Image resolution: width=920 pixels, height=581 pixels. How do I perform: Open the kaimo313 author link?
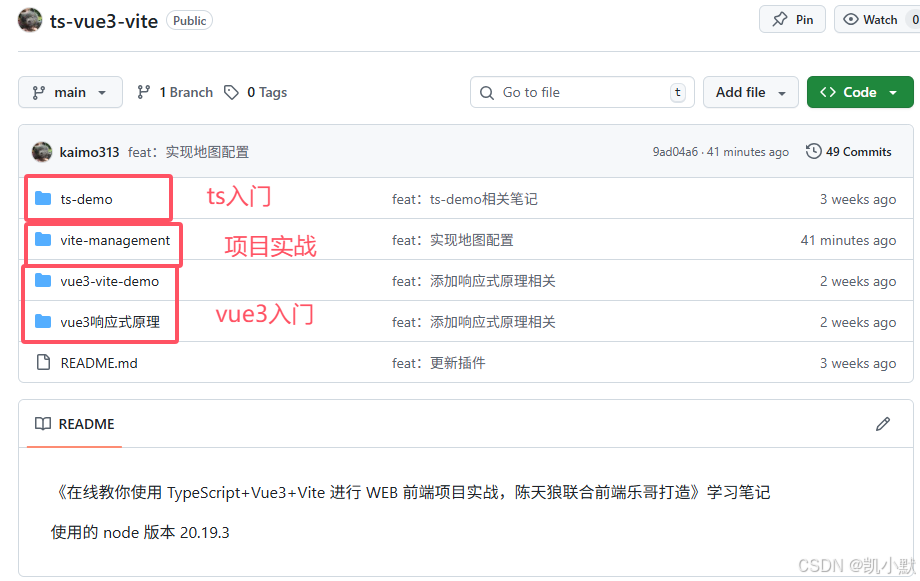pyautogui.click(x=89, y=152)
